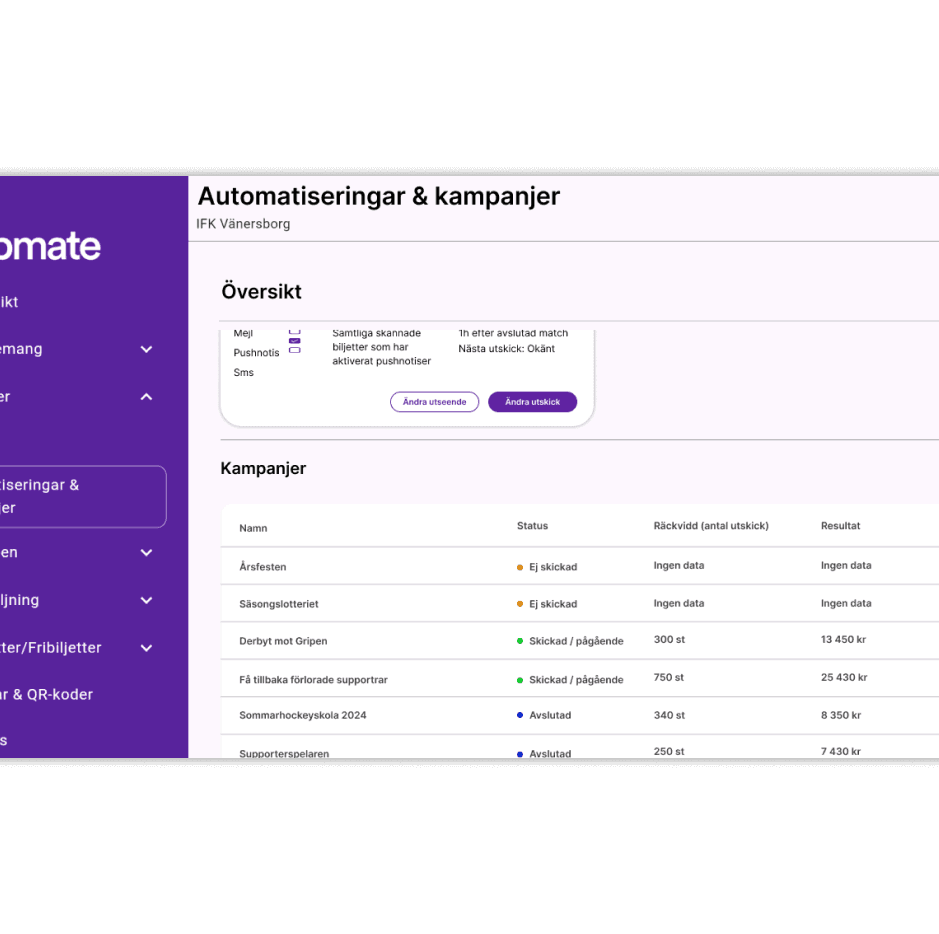This screenshot has height=934, width=939.
Task: Expand the 'ter/Fribiljetter' sidebar chevron
Action: pos(146,648)
